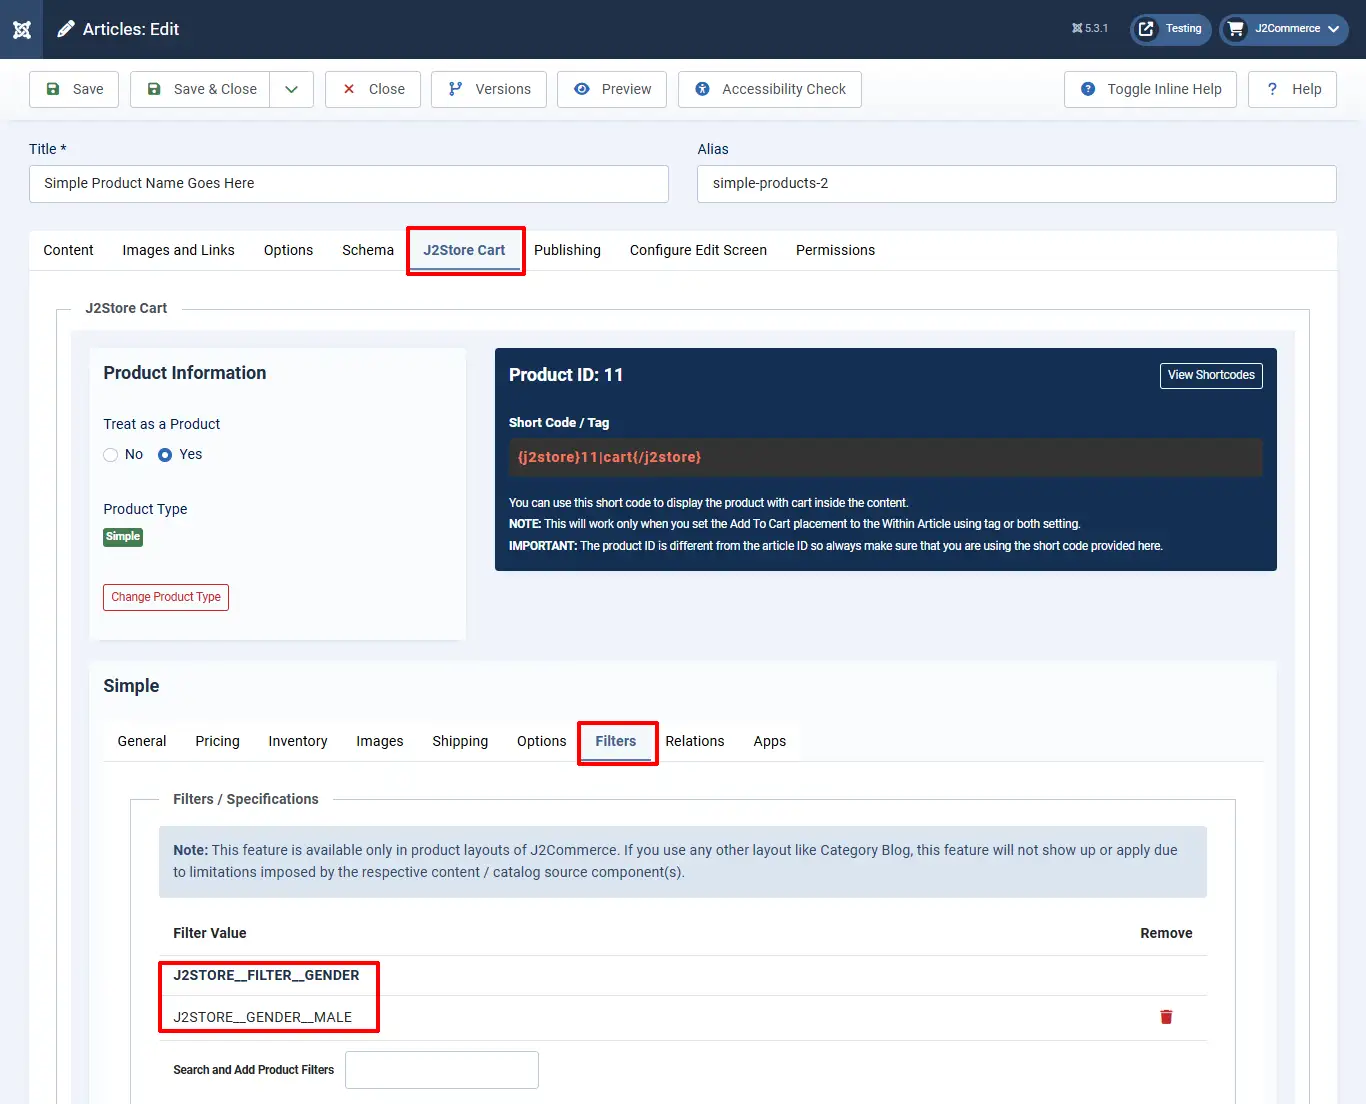Viewport: 1366px width, 1104px height.
Task: Click the Product ID: 11 heading
Action: [566, 375]
